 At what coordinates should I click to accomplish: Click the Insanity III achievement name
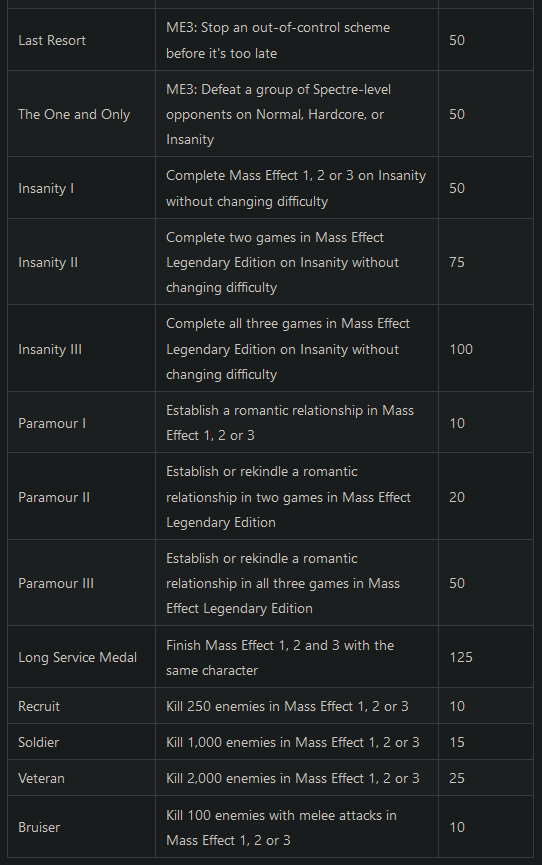50,349
